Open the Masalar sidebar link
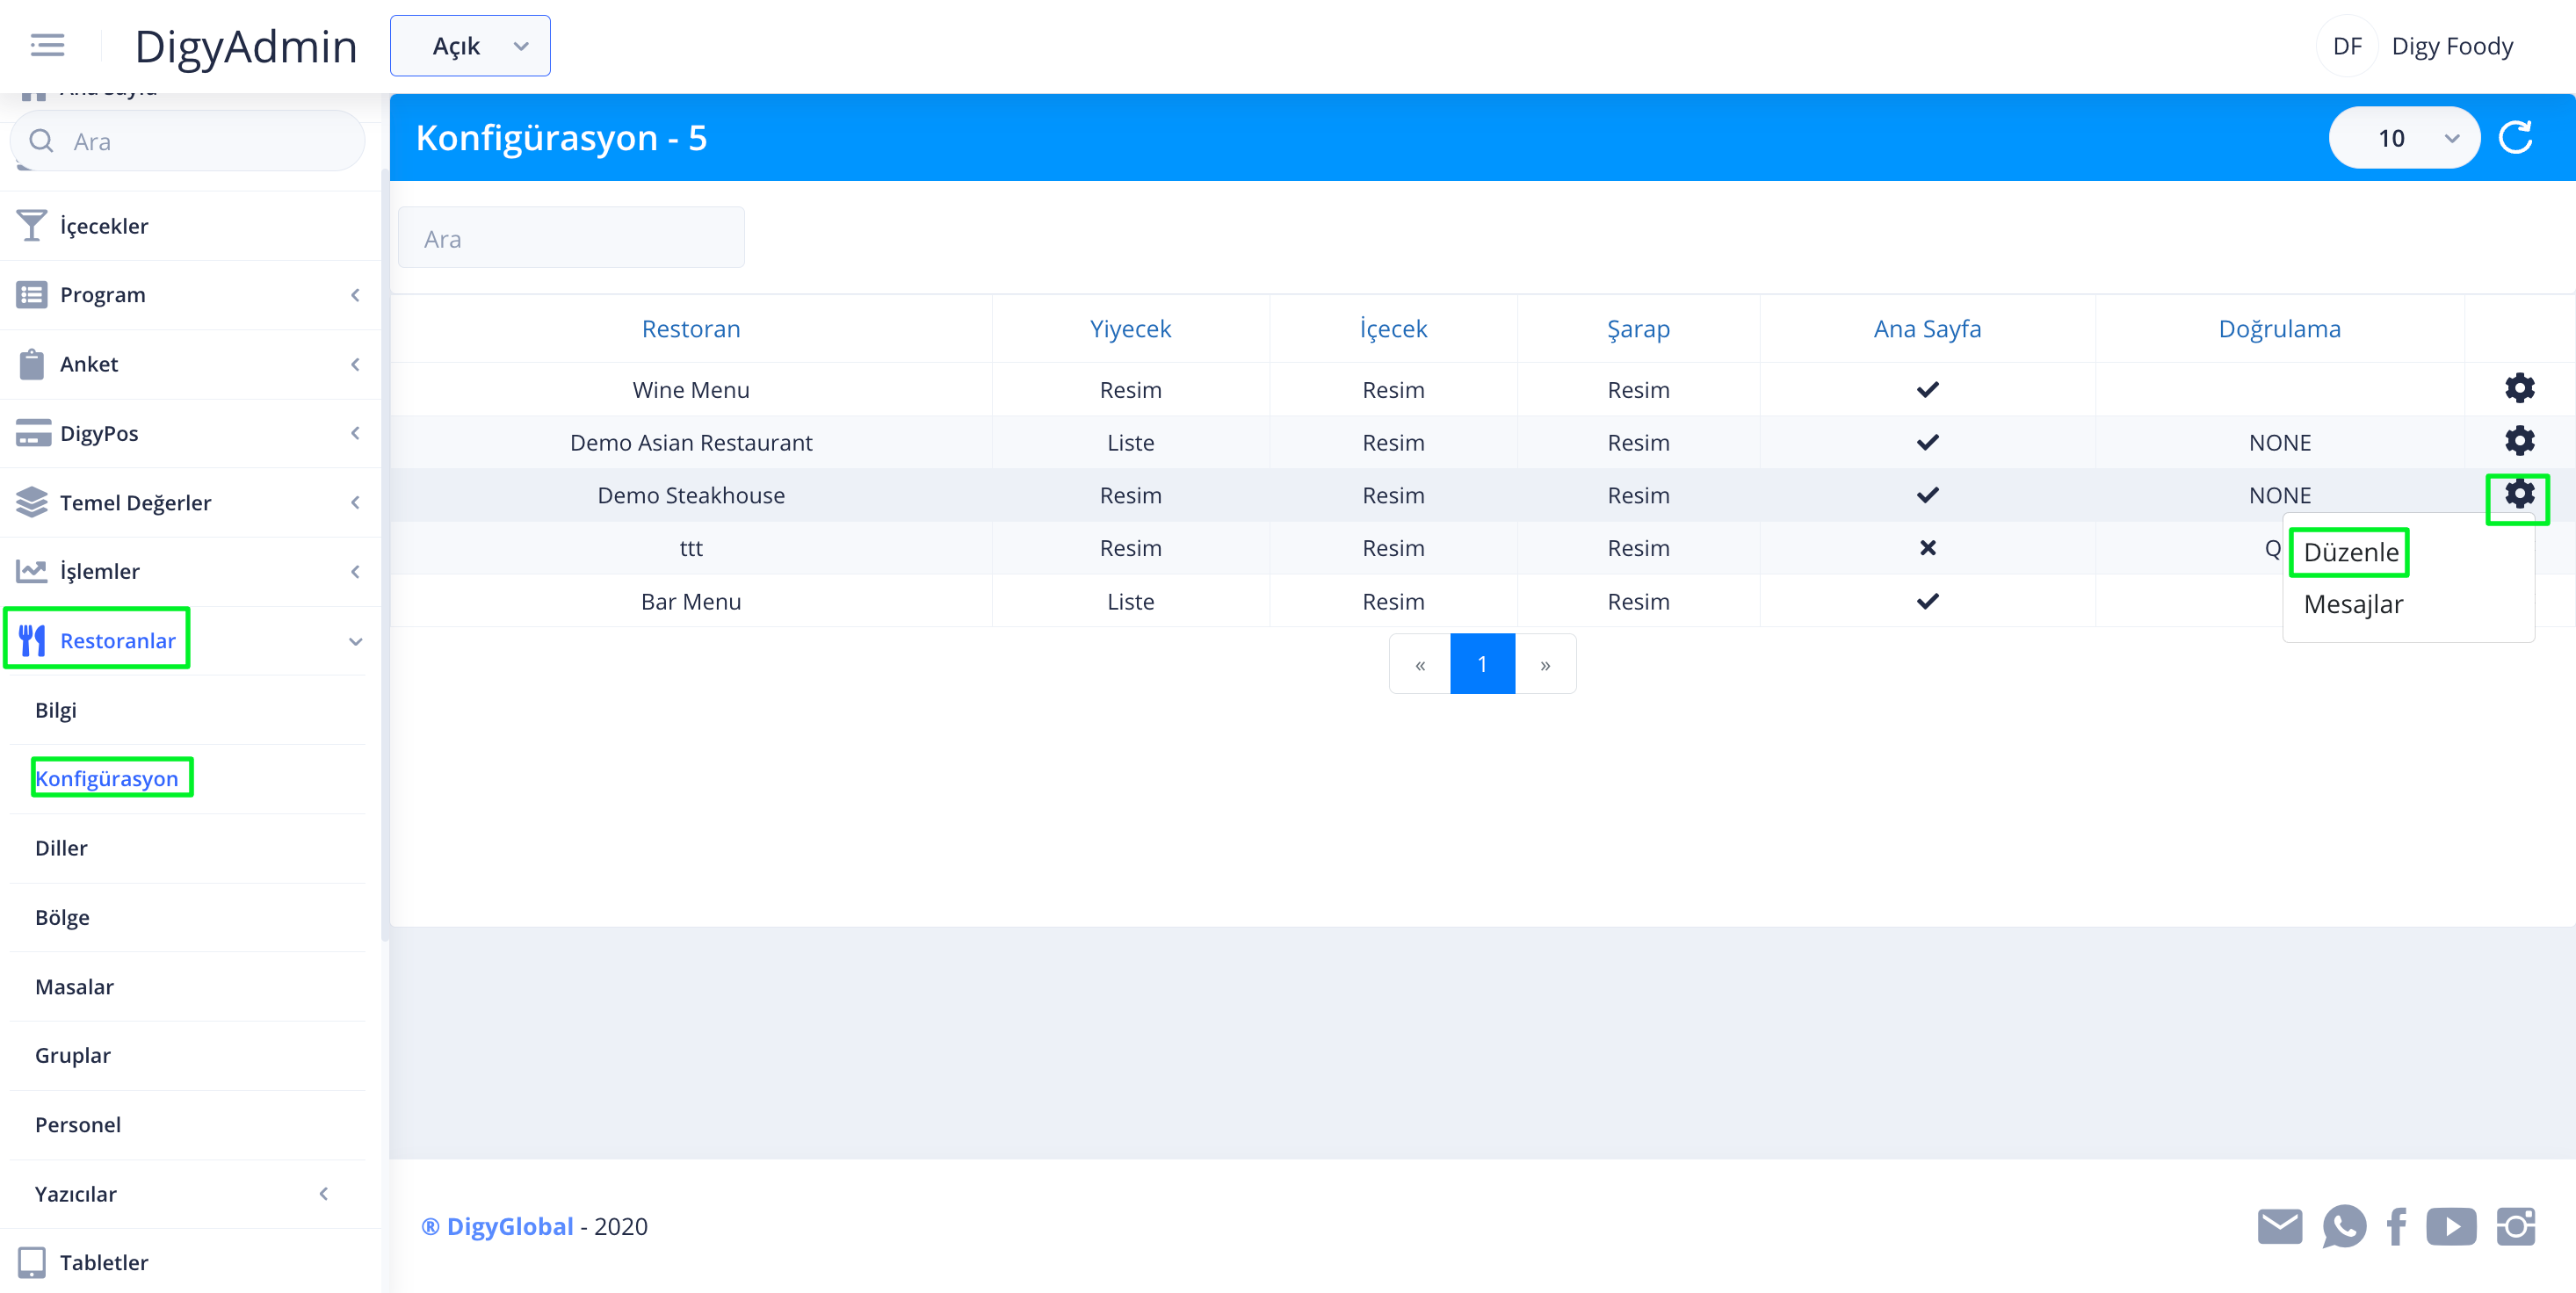 74,986
